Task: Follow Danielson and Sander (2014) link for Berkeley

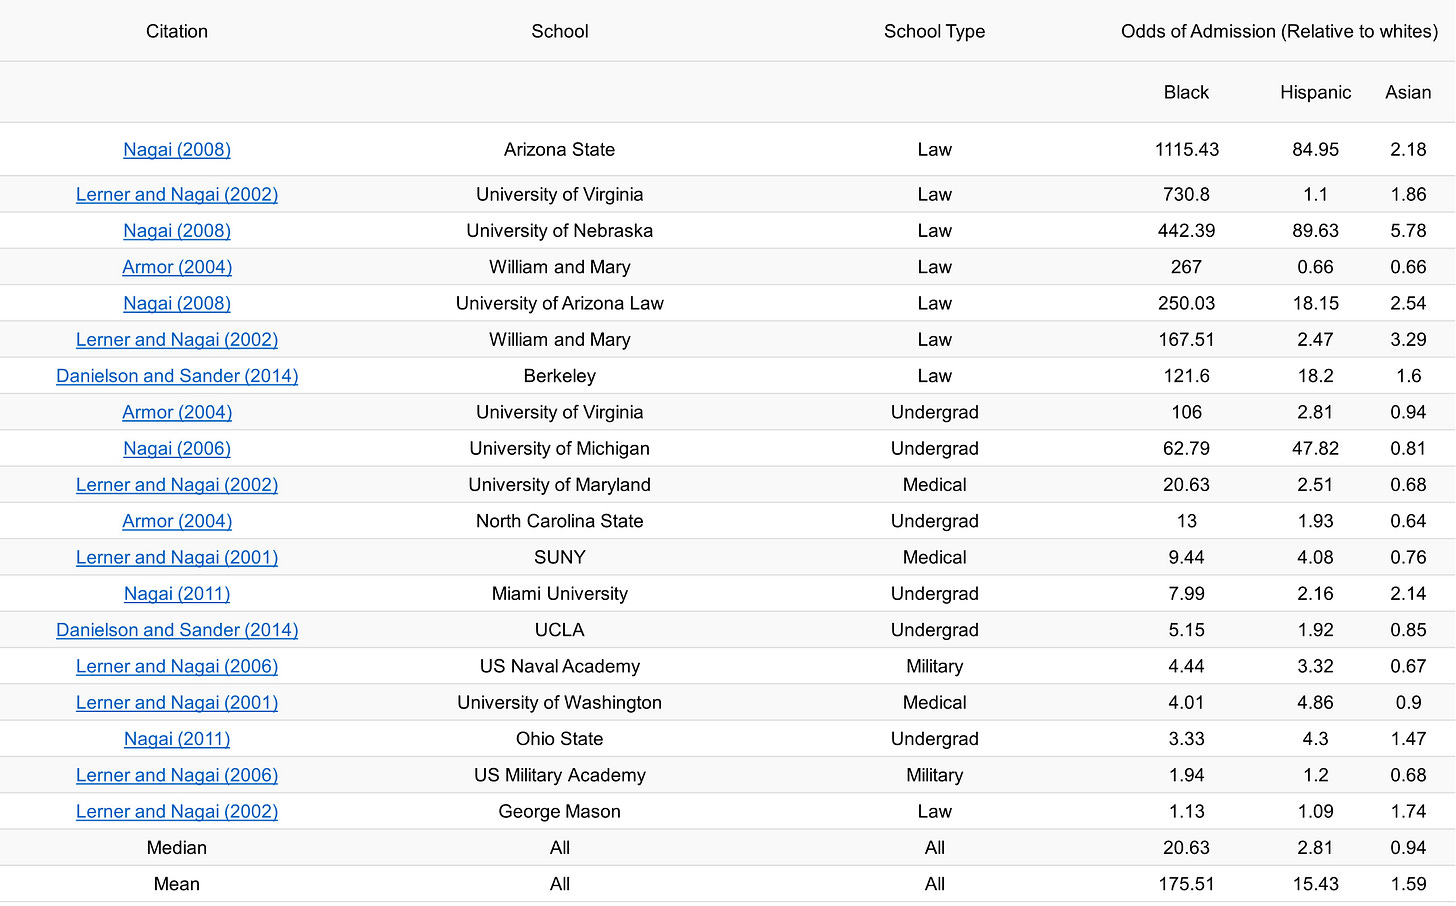Action: 177,376
